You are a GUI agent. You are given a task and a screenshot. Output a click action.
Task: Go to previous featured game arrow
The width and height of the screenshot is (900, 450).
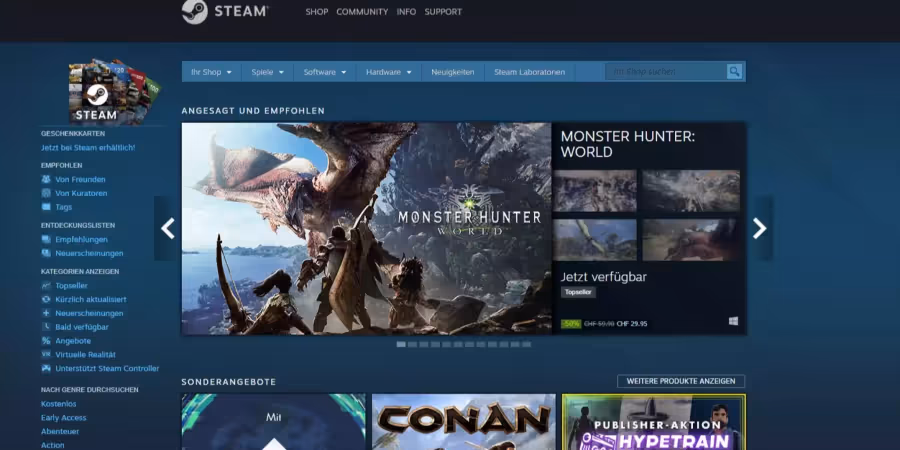(168, 228)
